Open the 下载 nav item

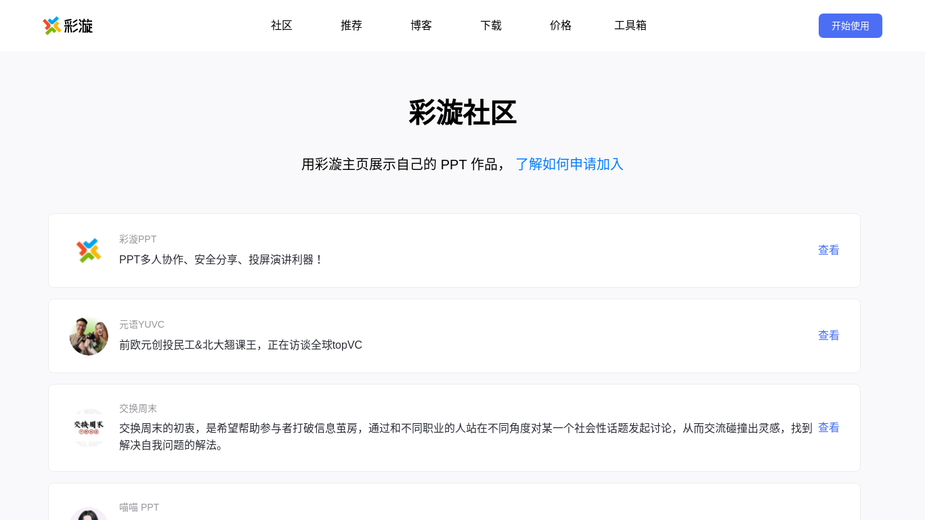[491, 25]
